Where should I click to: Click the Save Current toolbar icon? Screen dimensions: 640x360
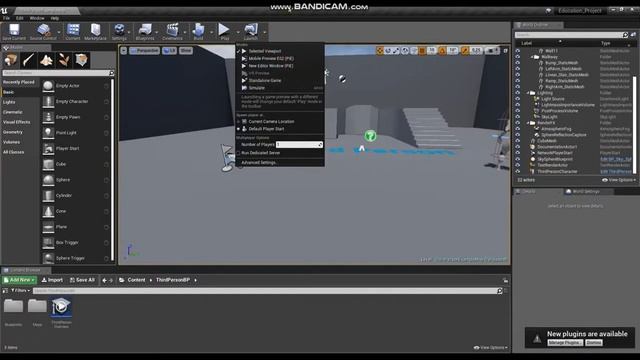(14, 31)
